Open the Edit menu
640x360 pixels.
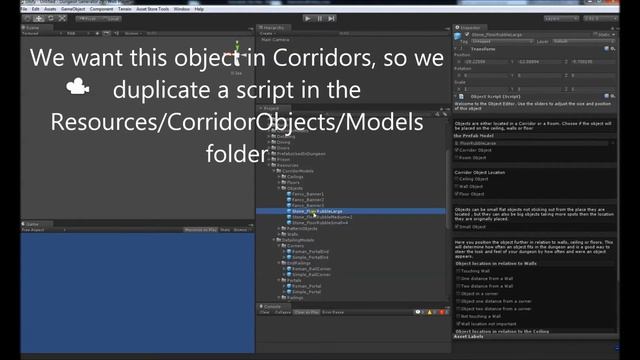(36, 9)
